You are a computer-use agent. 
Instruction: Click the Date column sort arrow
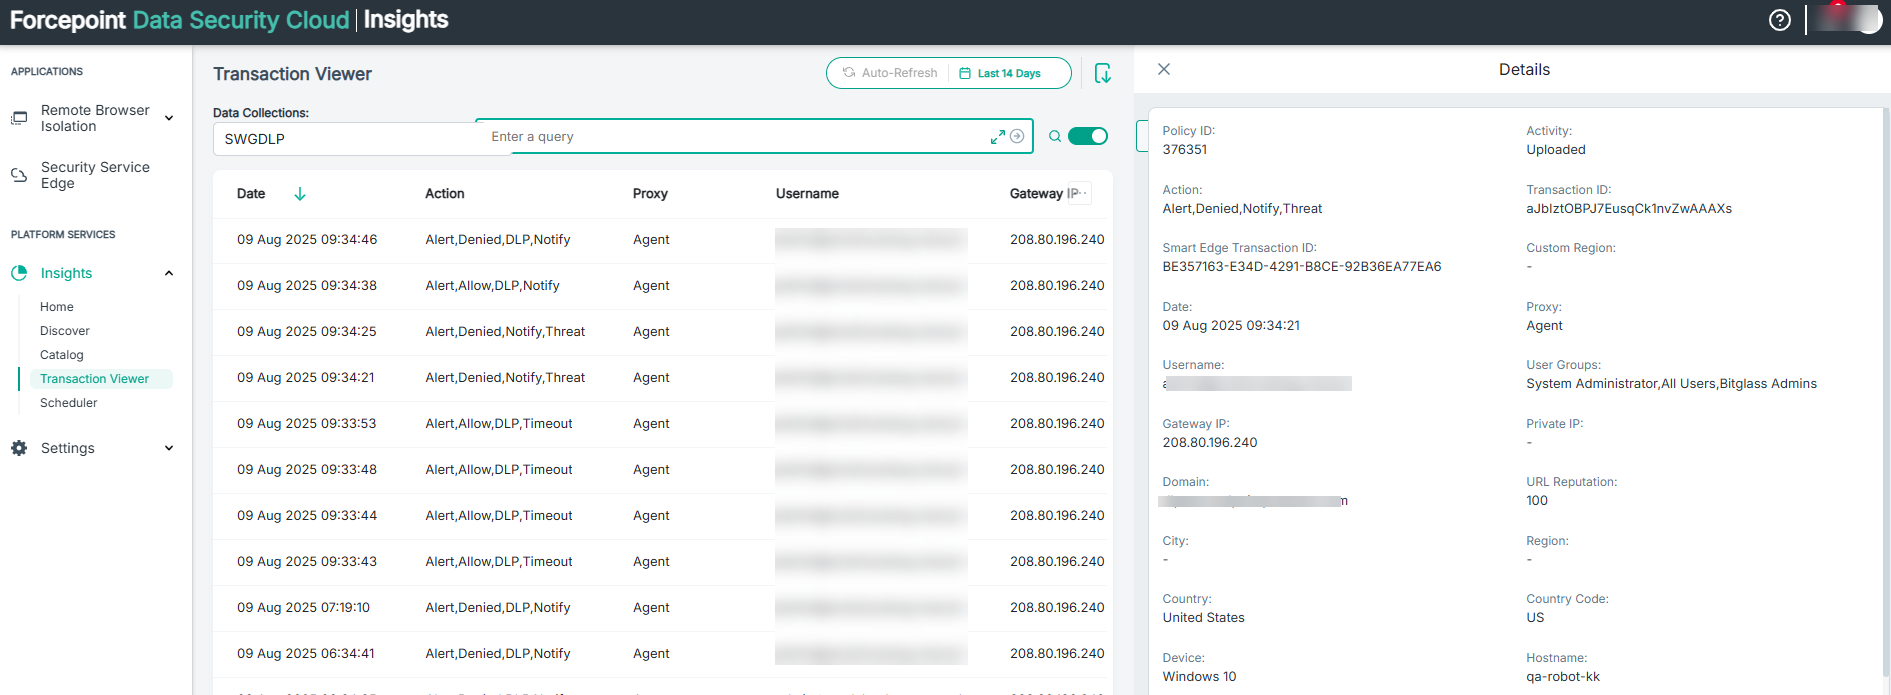(x=299, y=194)
